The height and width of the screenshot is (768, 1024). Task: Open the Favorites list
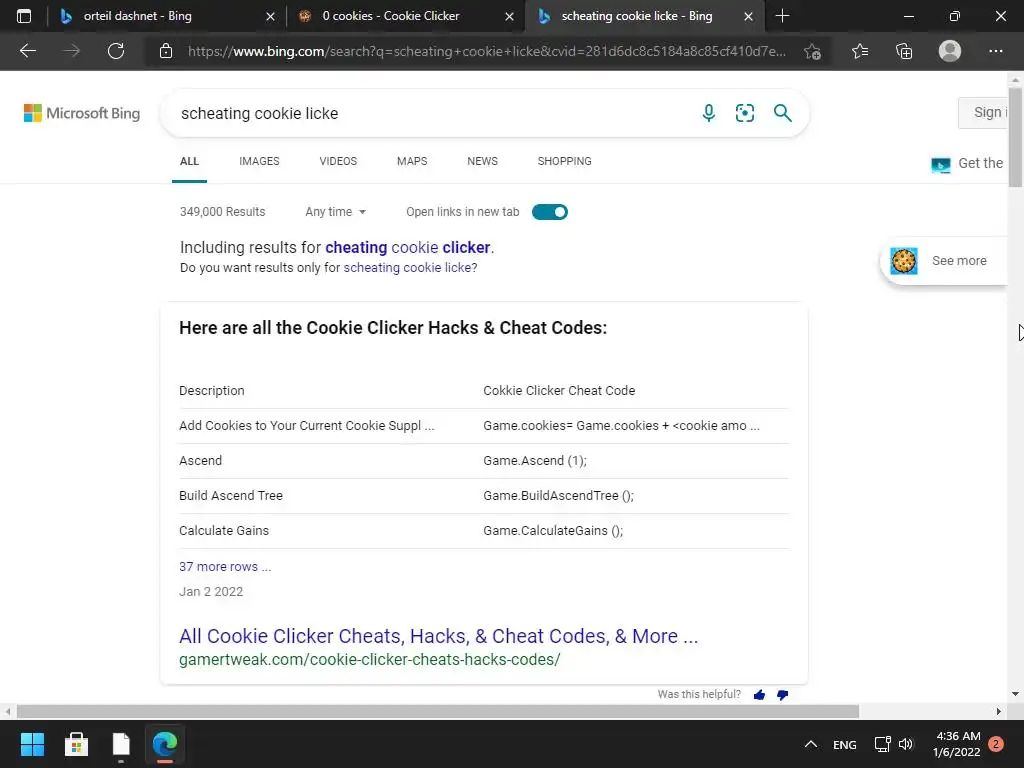coord(860,51)
